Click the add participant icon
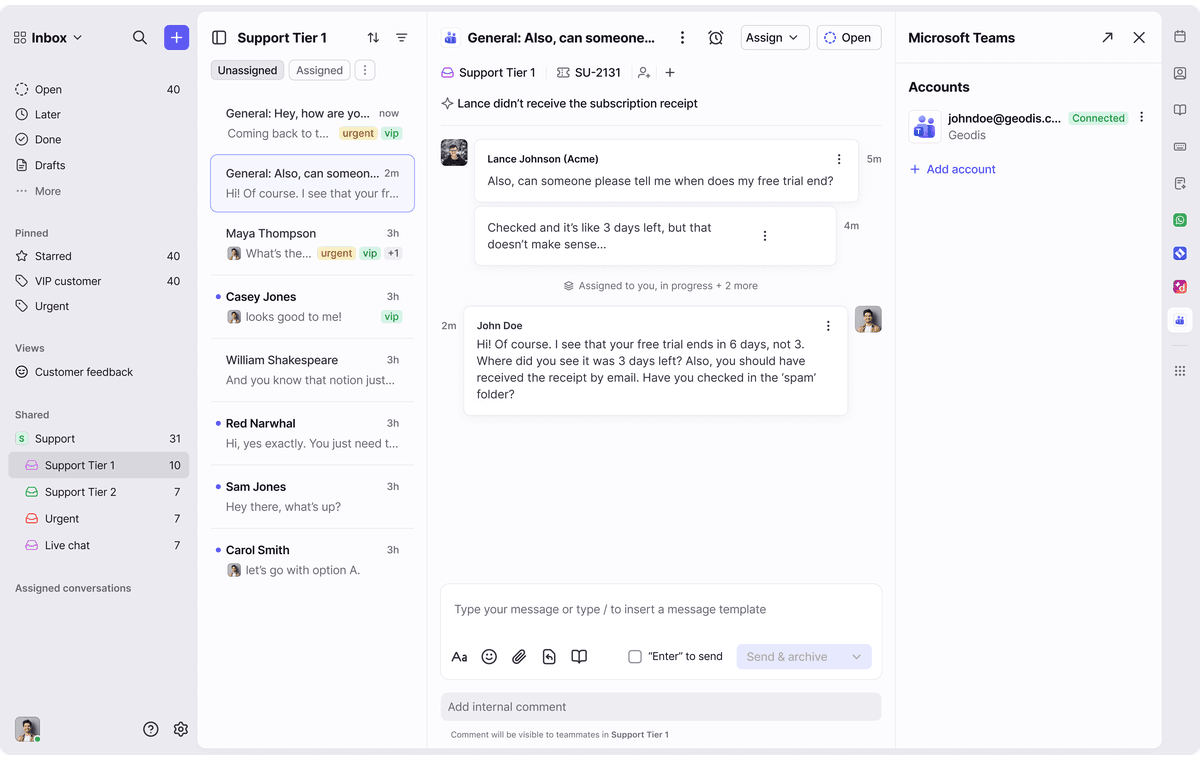 click(644, 73)
